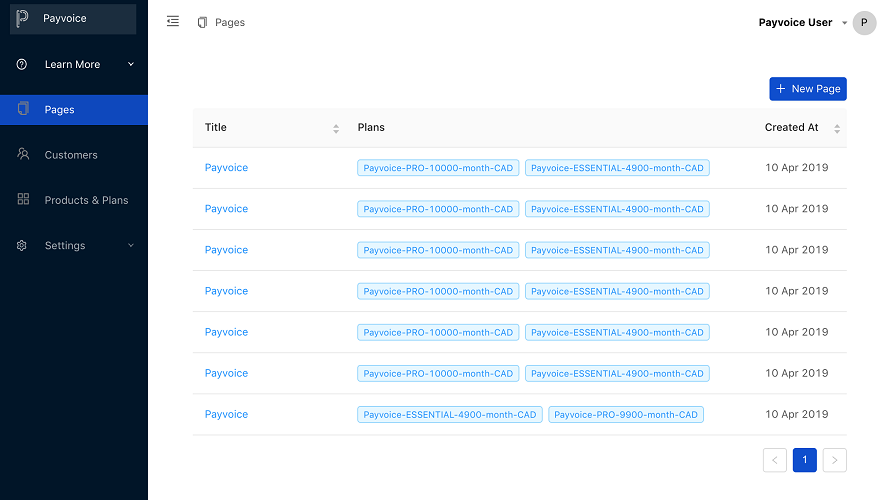The height and width of the screenshot is (500, 890).
Task: Open the Payvoice link in the fourth row
Action: [226, 291]
